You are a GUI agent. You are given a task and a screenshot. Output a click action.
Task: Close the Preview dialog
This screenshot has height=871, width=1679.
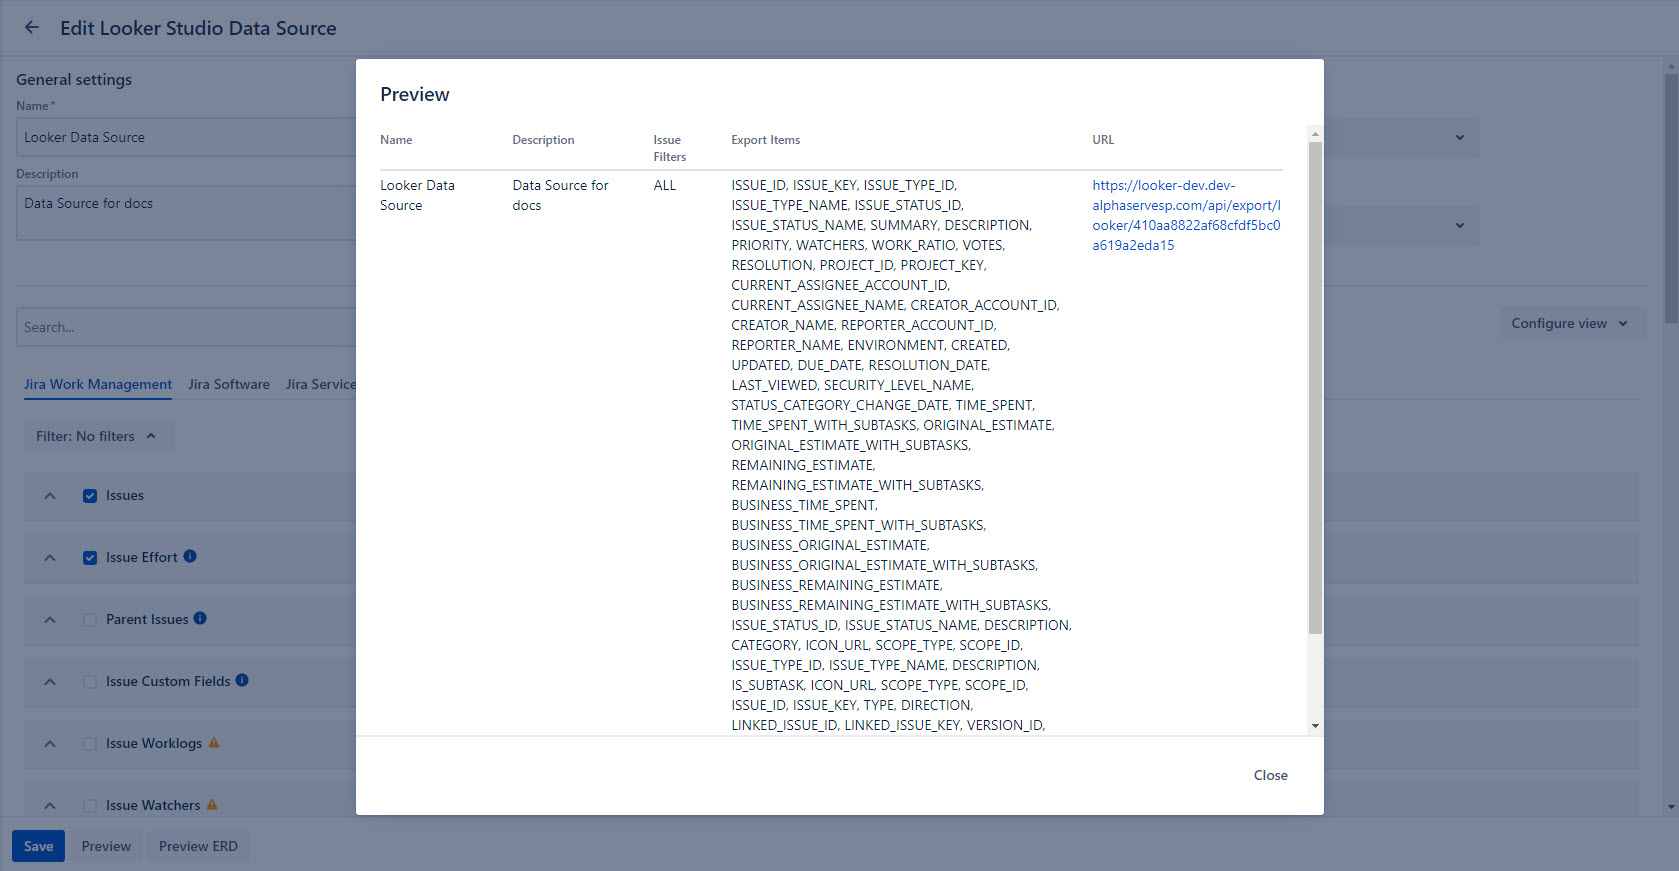1270,776
